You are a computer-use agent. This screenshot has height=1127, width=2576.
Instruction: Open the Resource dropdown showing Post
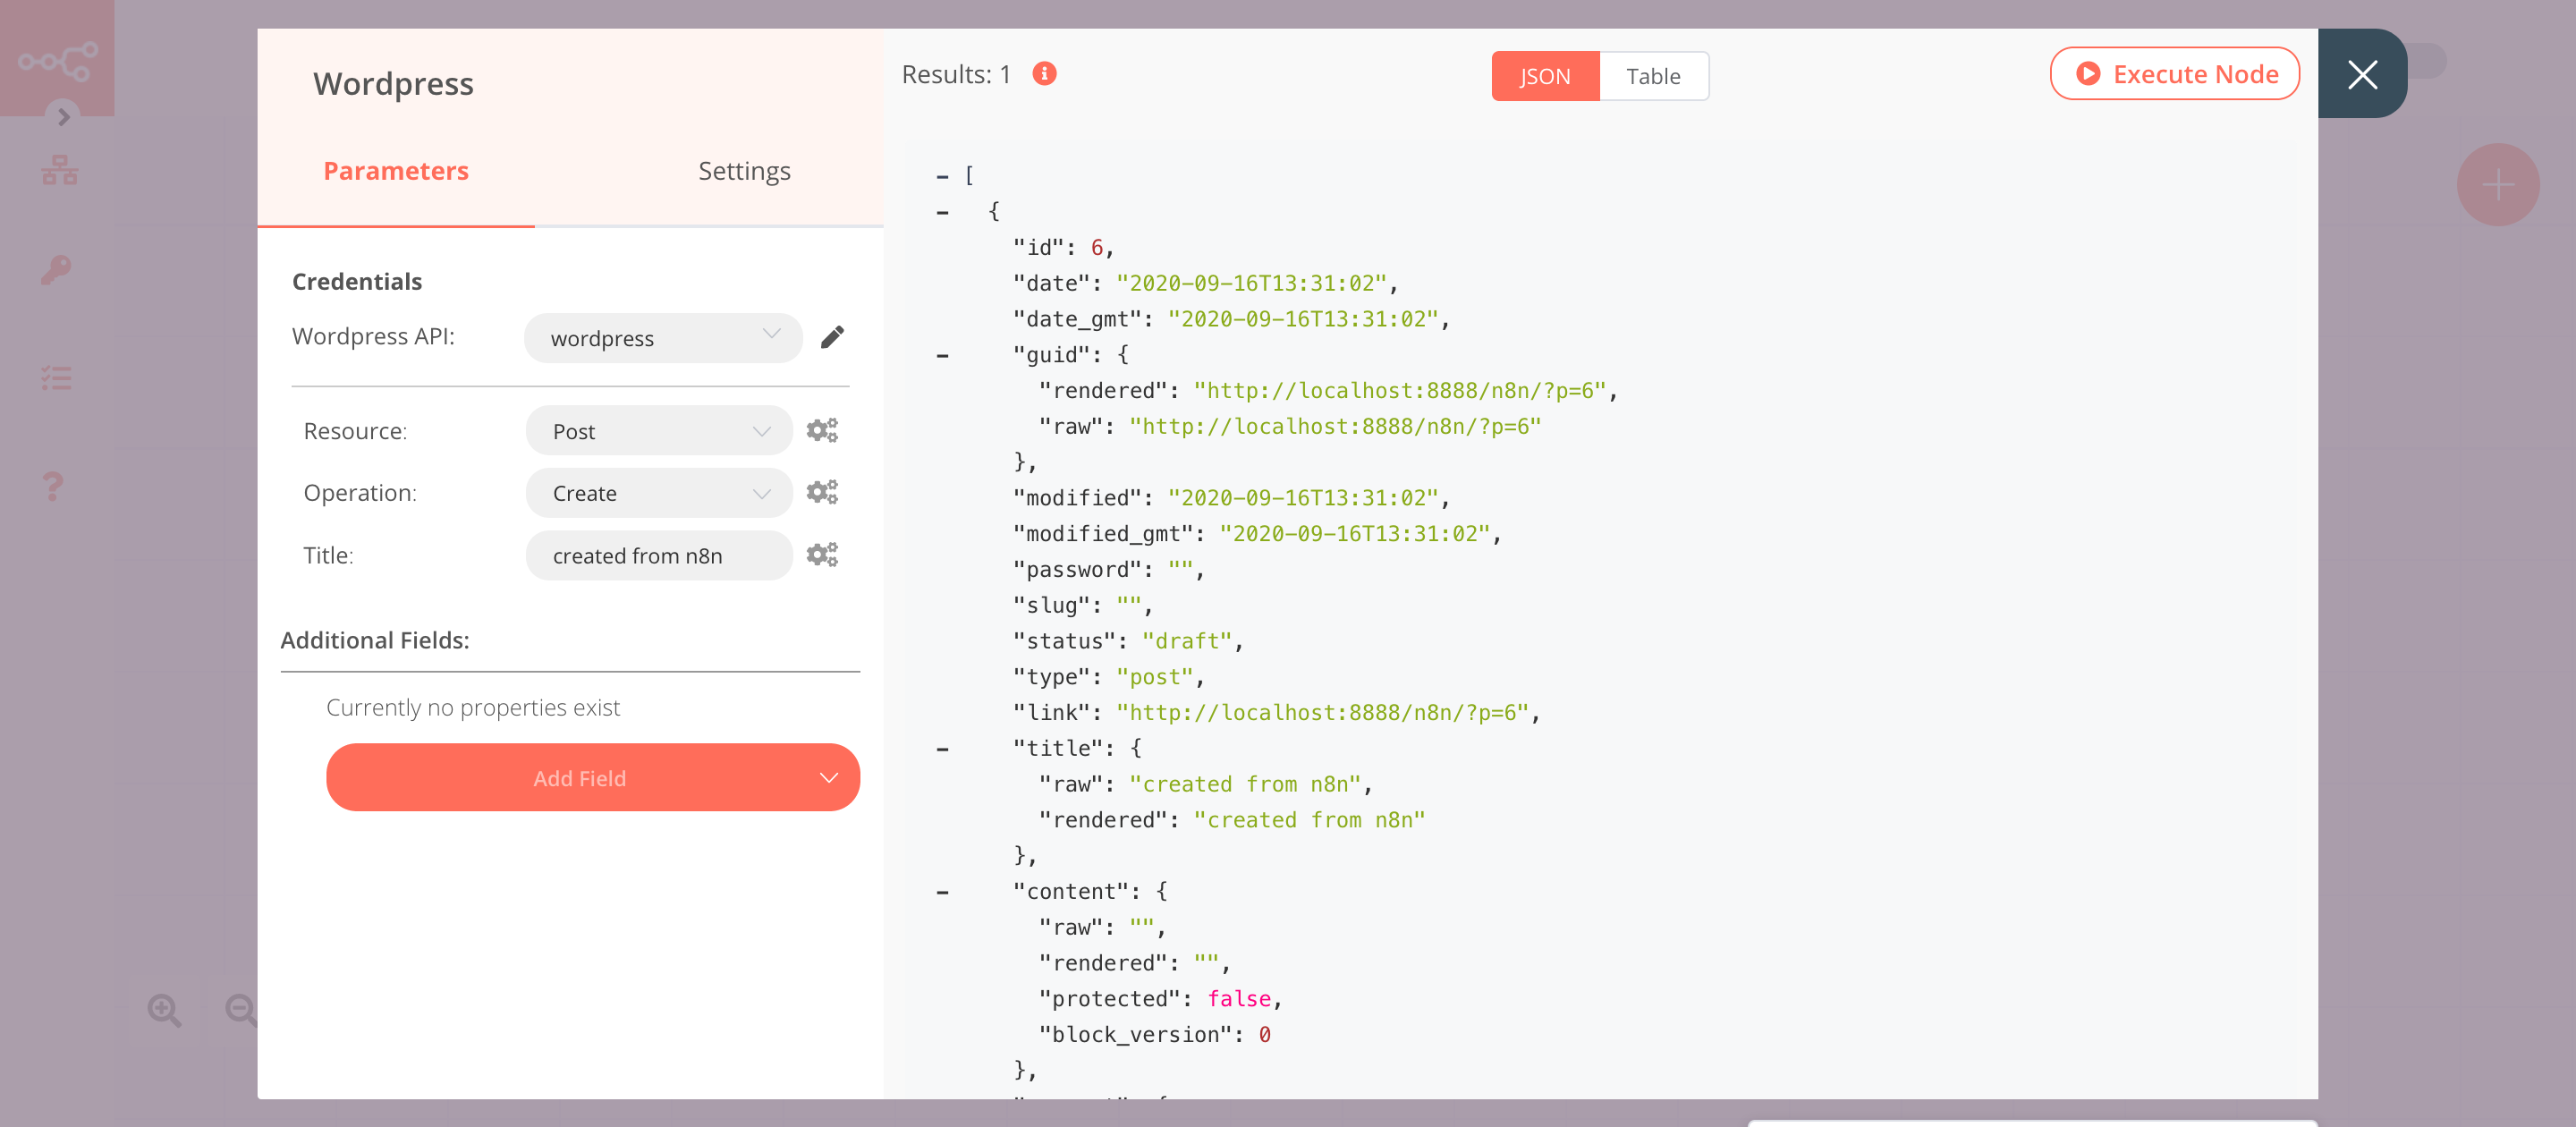658,430
